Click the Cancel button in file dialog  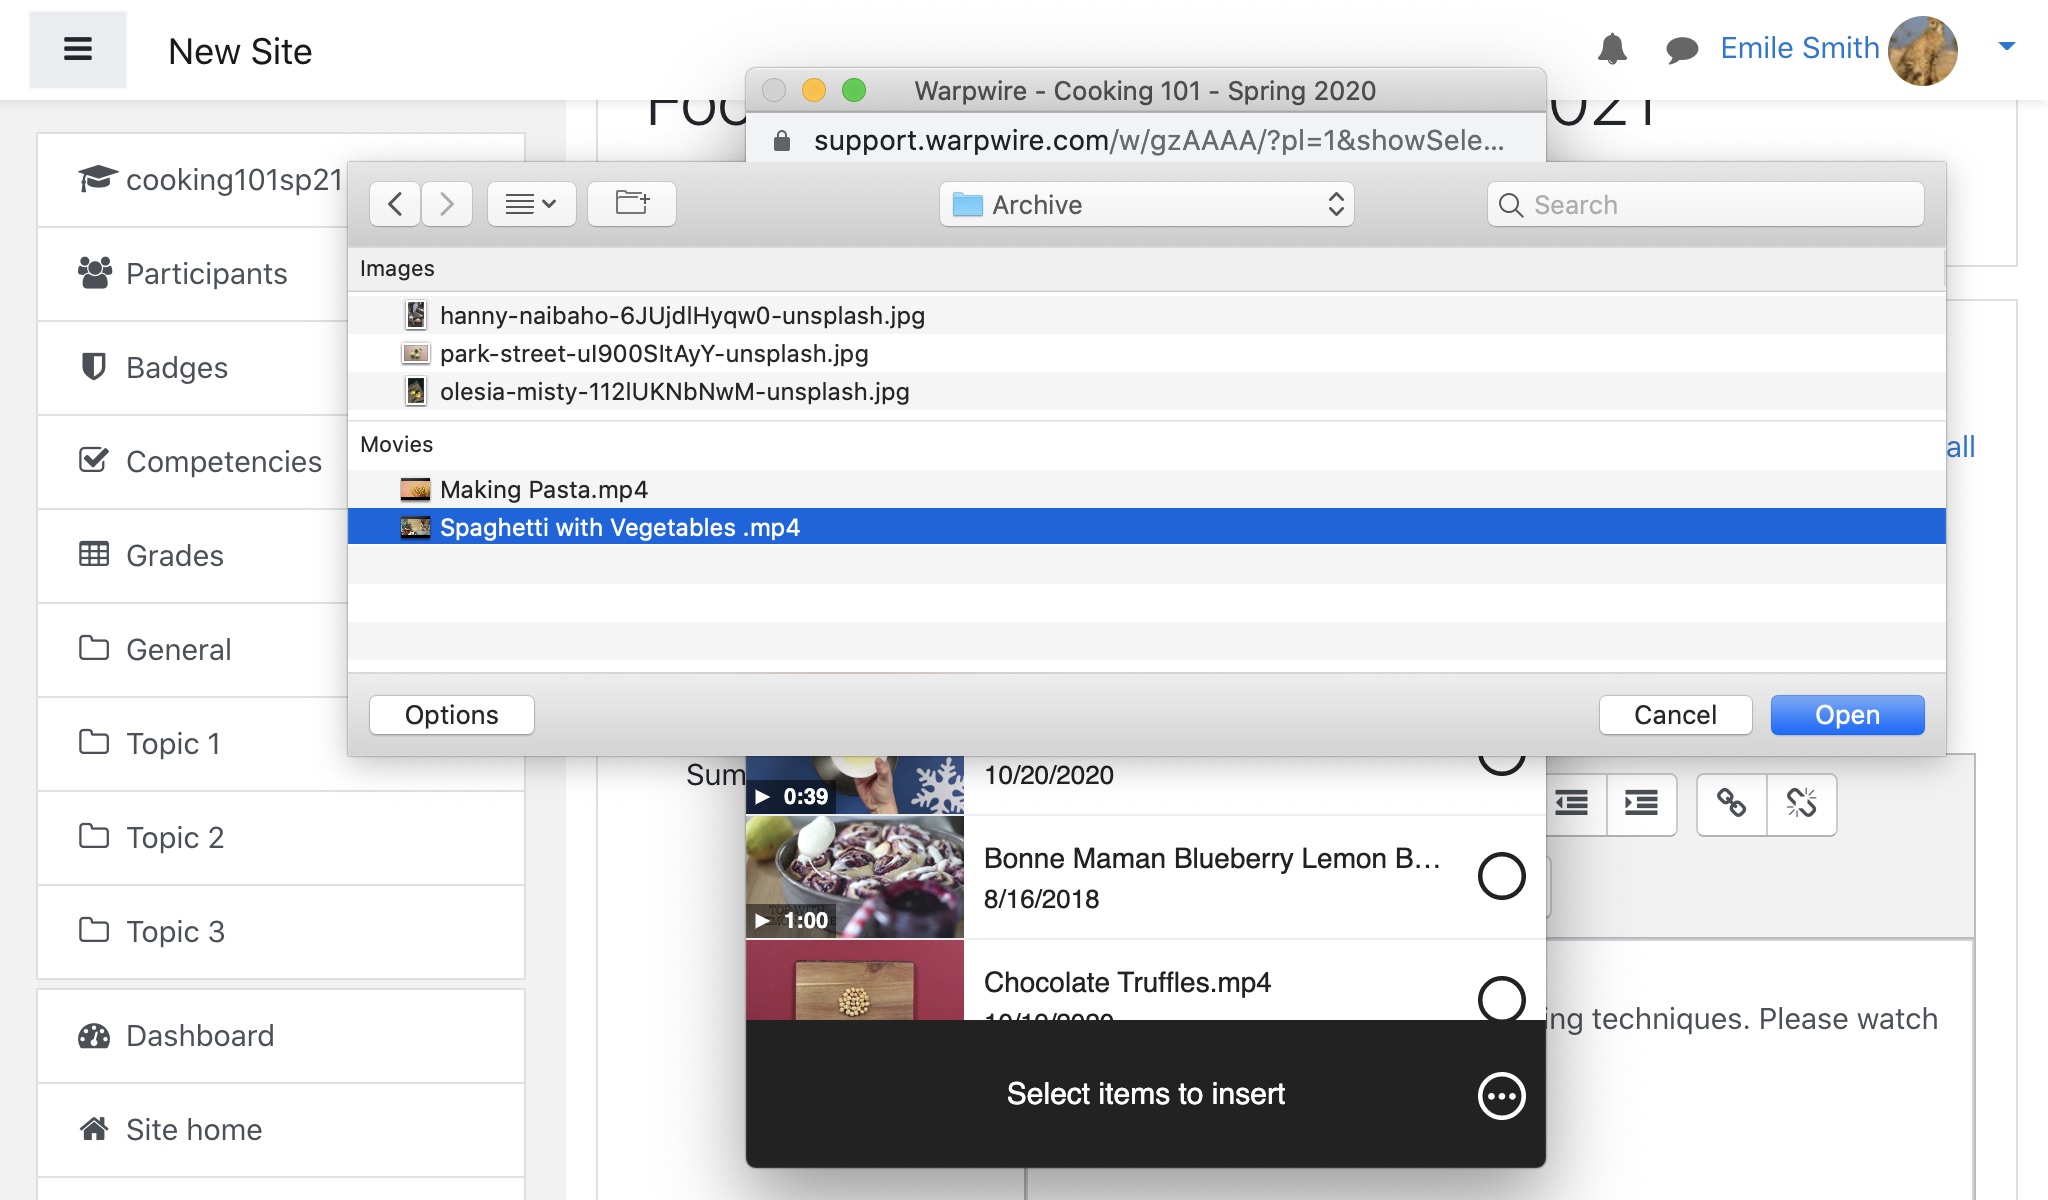1677,714
